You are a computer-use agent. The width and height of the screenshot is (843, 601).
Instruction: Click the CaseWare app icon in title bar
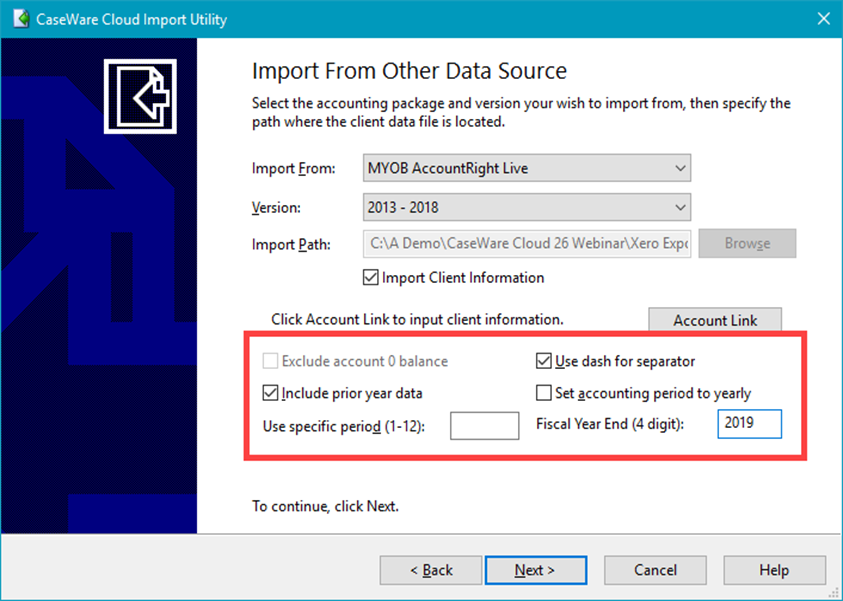[x=22, y=19]
